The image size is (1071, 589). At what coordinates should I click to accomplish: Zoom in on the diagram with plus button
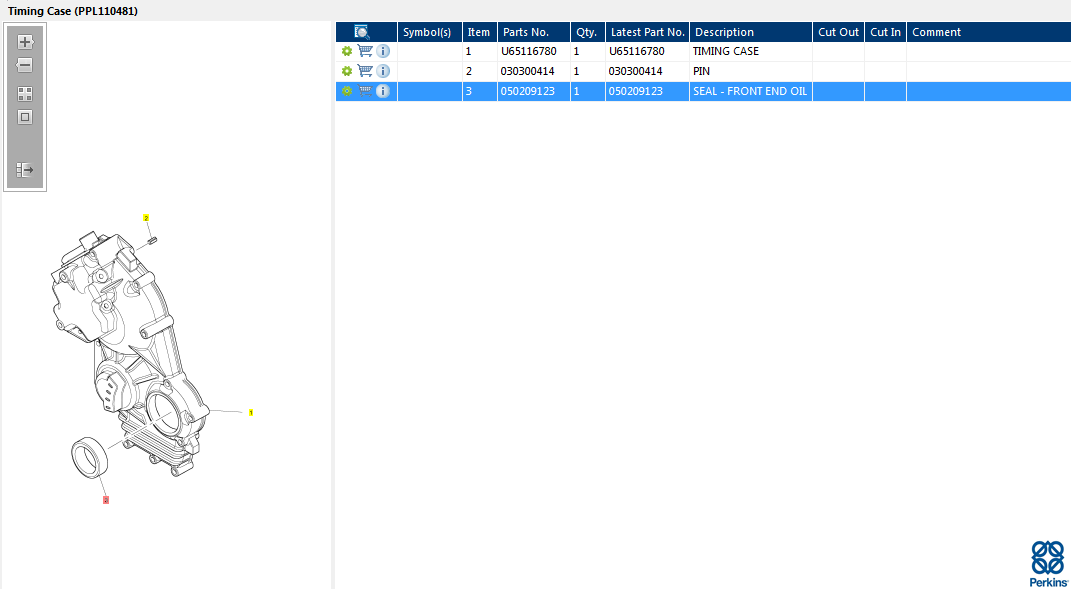point(25,42)
